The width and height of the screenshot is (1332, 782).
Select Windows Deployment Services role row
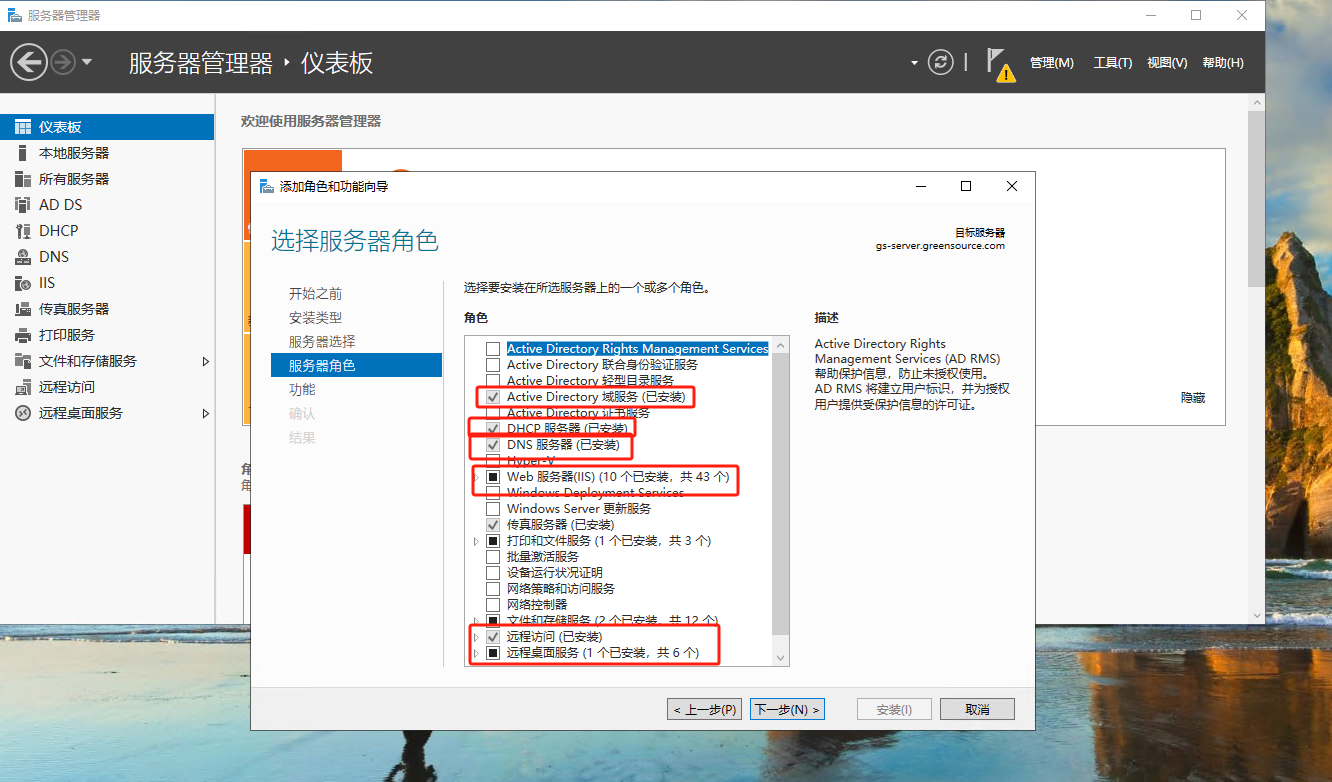pyautogui.click(x=595, y=493)
